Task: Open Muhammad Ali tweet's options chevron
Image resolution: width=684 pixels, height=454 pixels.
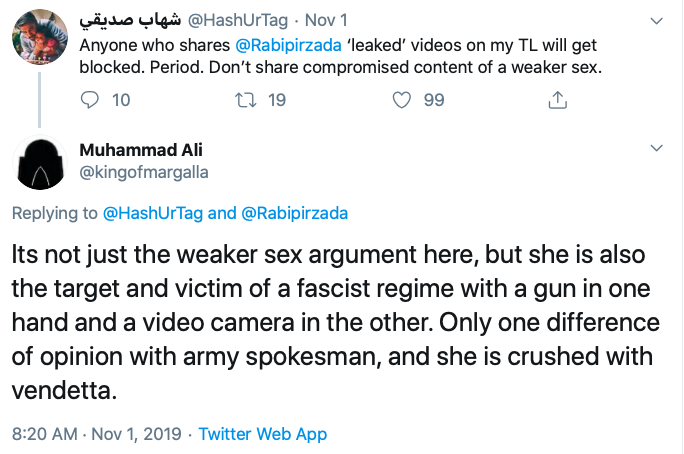Action: 656,148
